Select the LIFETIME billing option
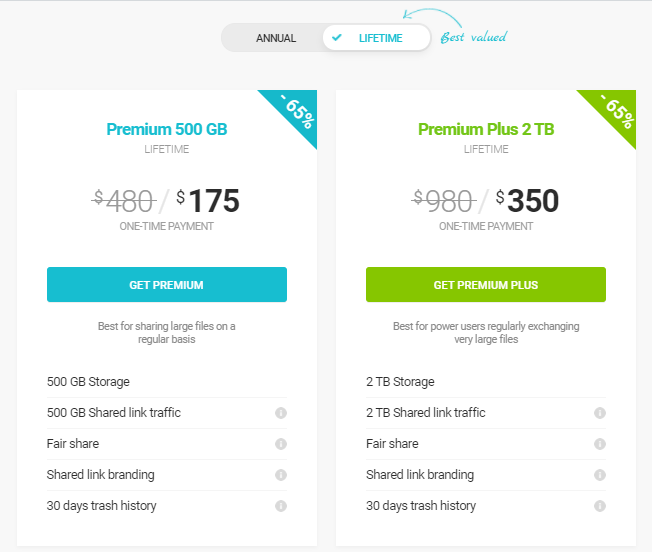The image size is (652, 552). point(376,38)
